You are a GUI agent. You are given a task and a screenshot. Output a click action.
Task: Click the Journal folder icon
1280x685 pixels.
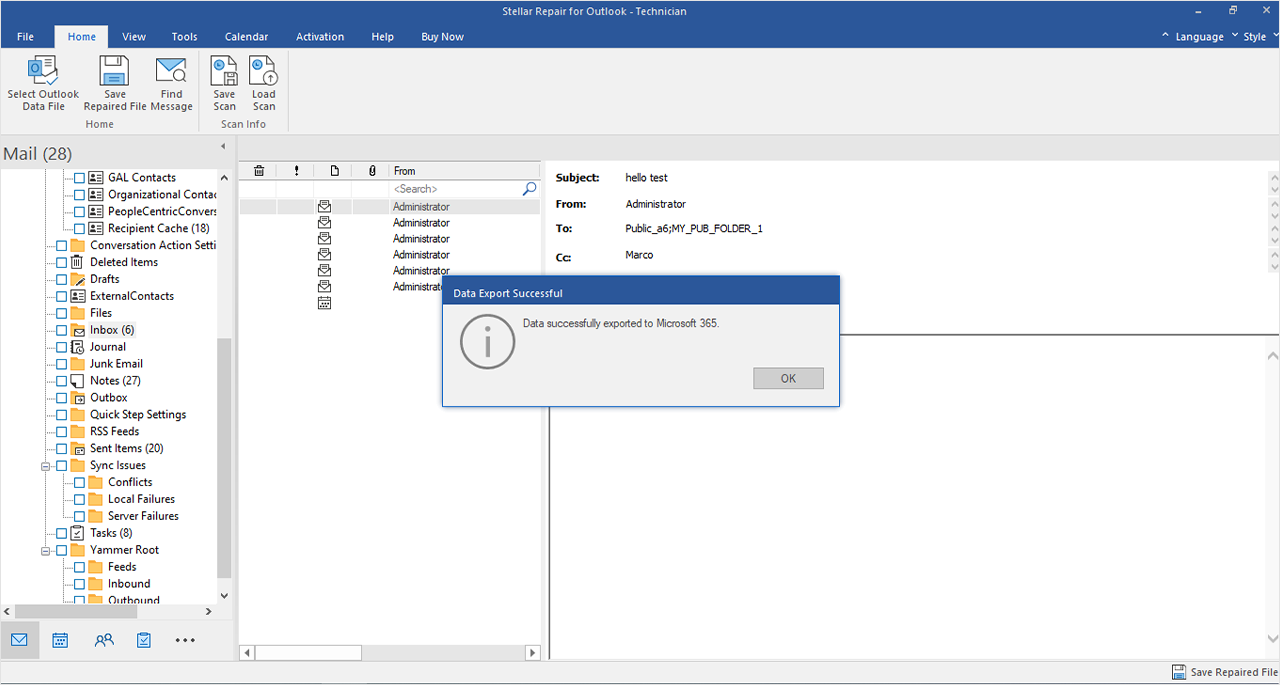pos(78,347)
